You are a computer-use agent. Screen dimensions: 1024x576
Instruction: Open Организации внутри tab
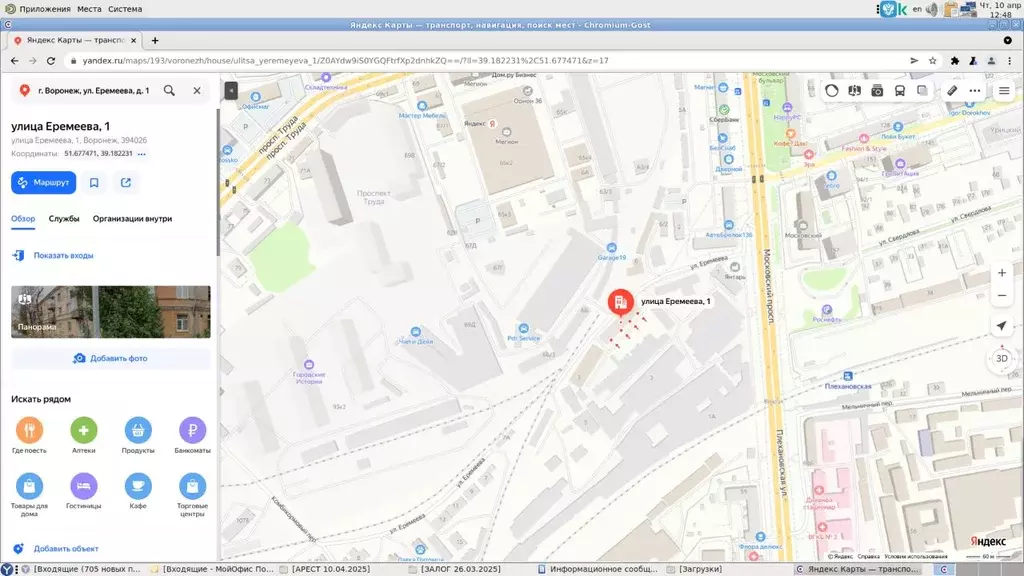[x=133, y=219]
